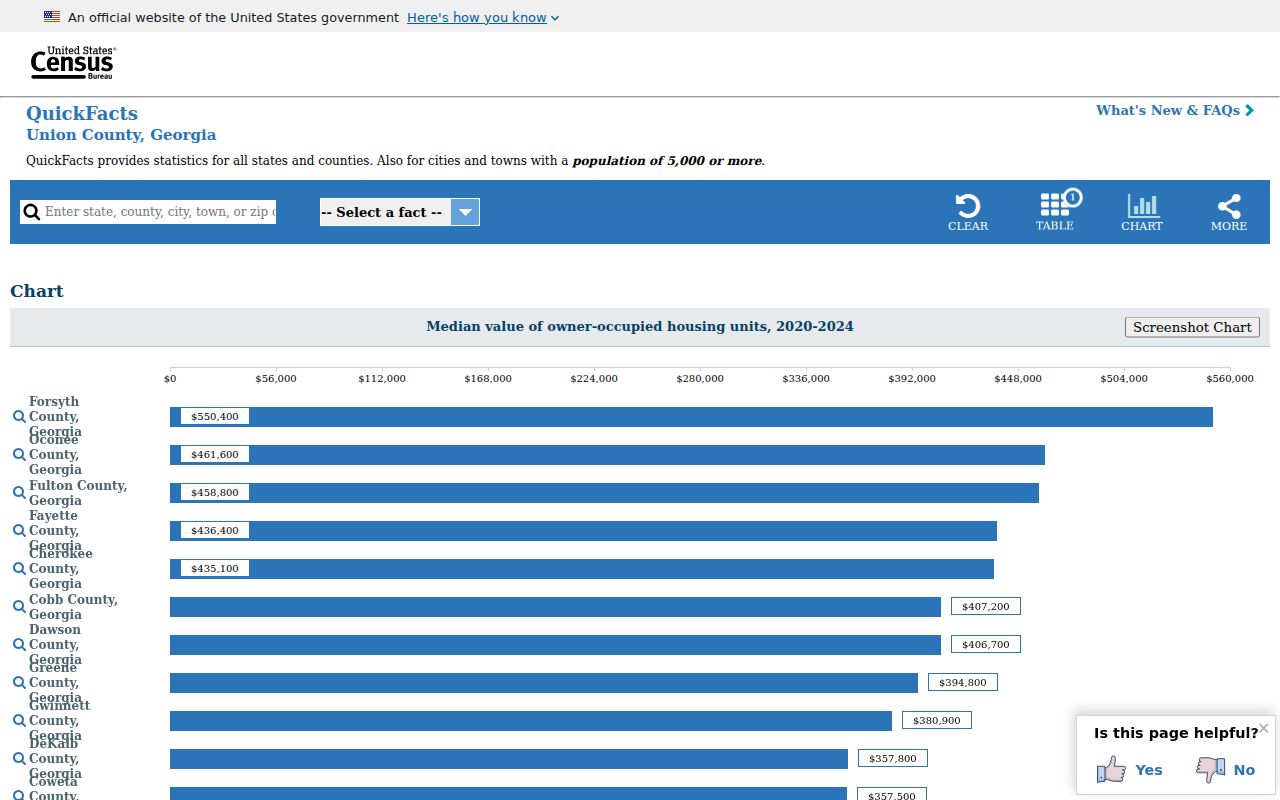1280x800 pixels.
Task: Click the thumbs-up Yes icon
Action: 1111,769
